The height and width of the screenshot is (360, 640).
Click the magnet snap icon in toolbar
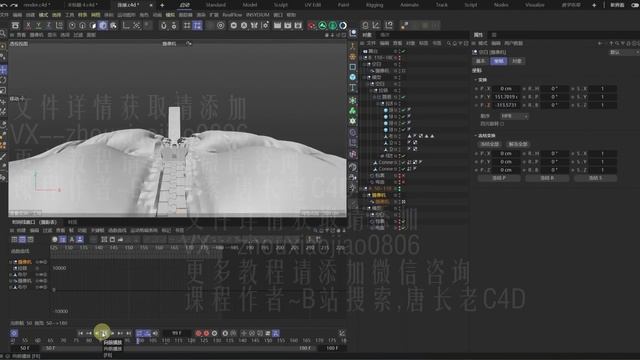(x=164, y=25)
